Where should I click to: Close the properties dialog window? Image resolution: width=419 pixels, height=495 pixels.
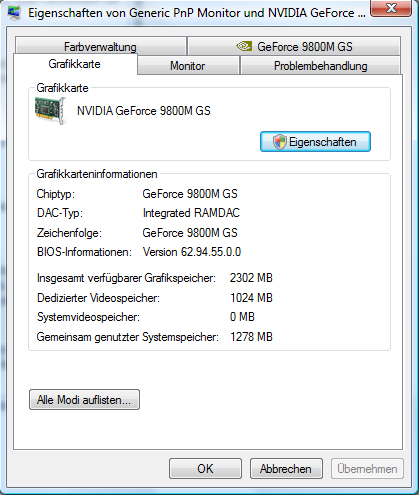[x=391, y=8]
